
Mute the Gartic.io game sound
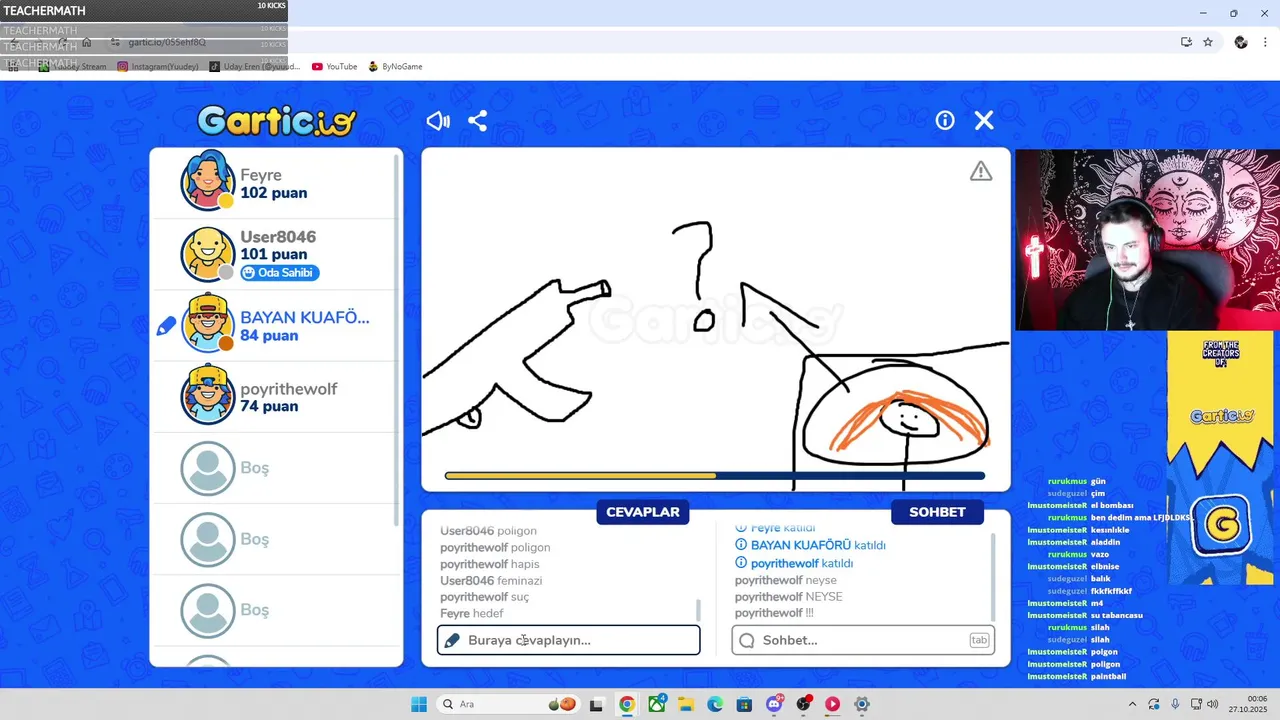click(x=438, y=121)
